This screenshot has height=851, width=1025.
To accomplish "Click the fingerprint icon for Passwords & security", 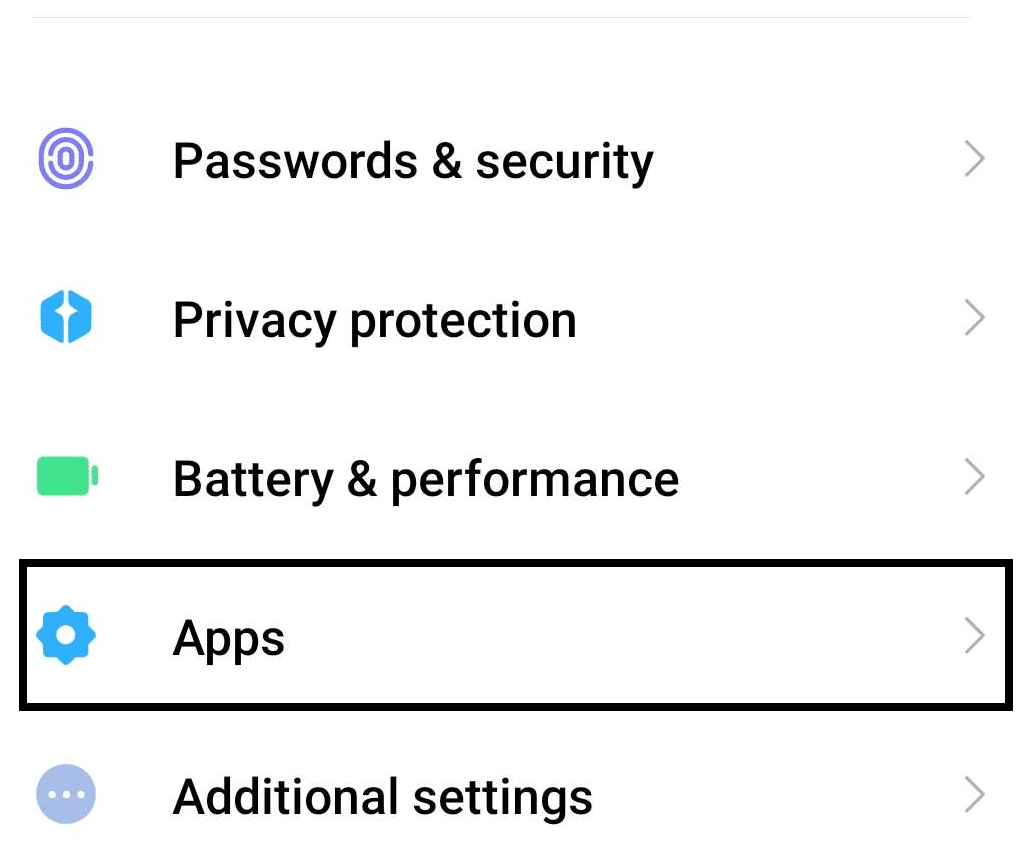I will pos(66,160).
